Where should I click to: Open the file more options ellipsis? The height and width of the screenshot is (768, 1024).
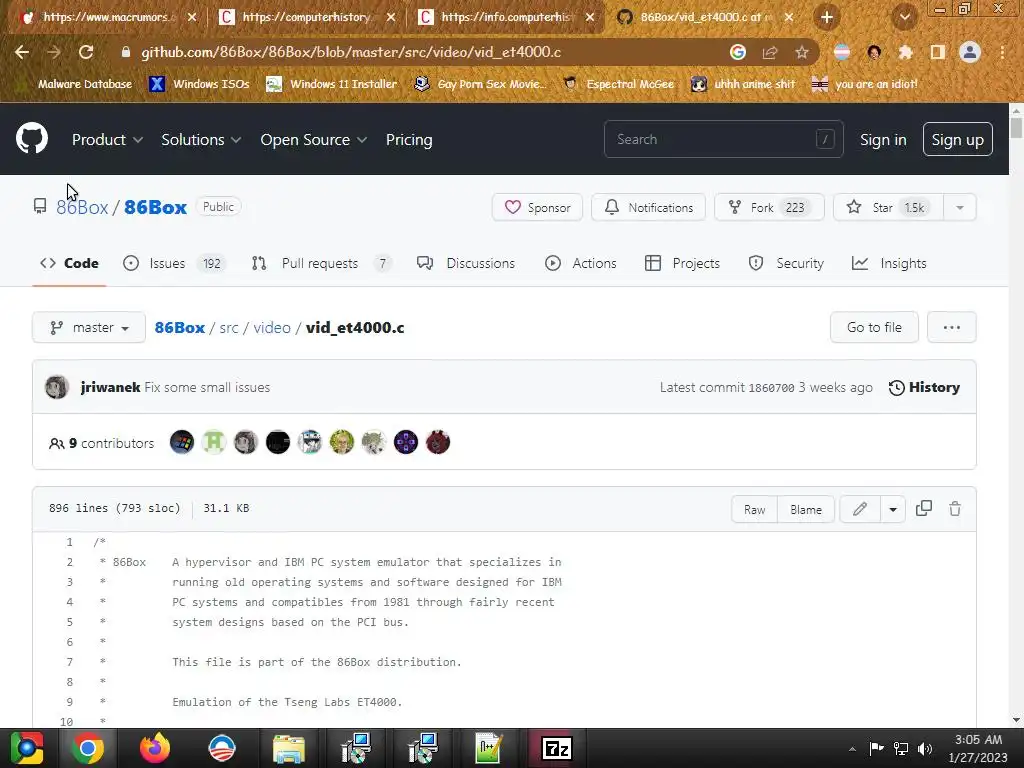[952, 327]
